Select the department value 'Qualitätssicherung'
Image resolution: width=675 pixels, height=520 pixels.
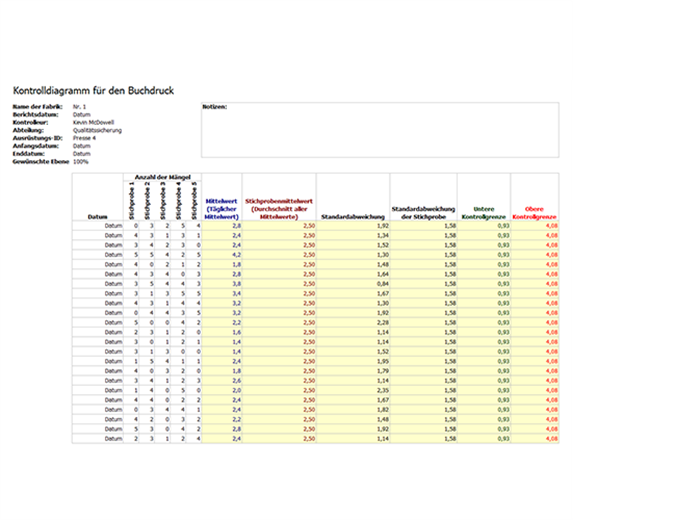pyautogui.click(x=97, y=130)
